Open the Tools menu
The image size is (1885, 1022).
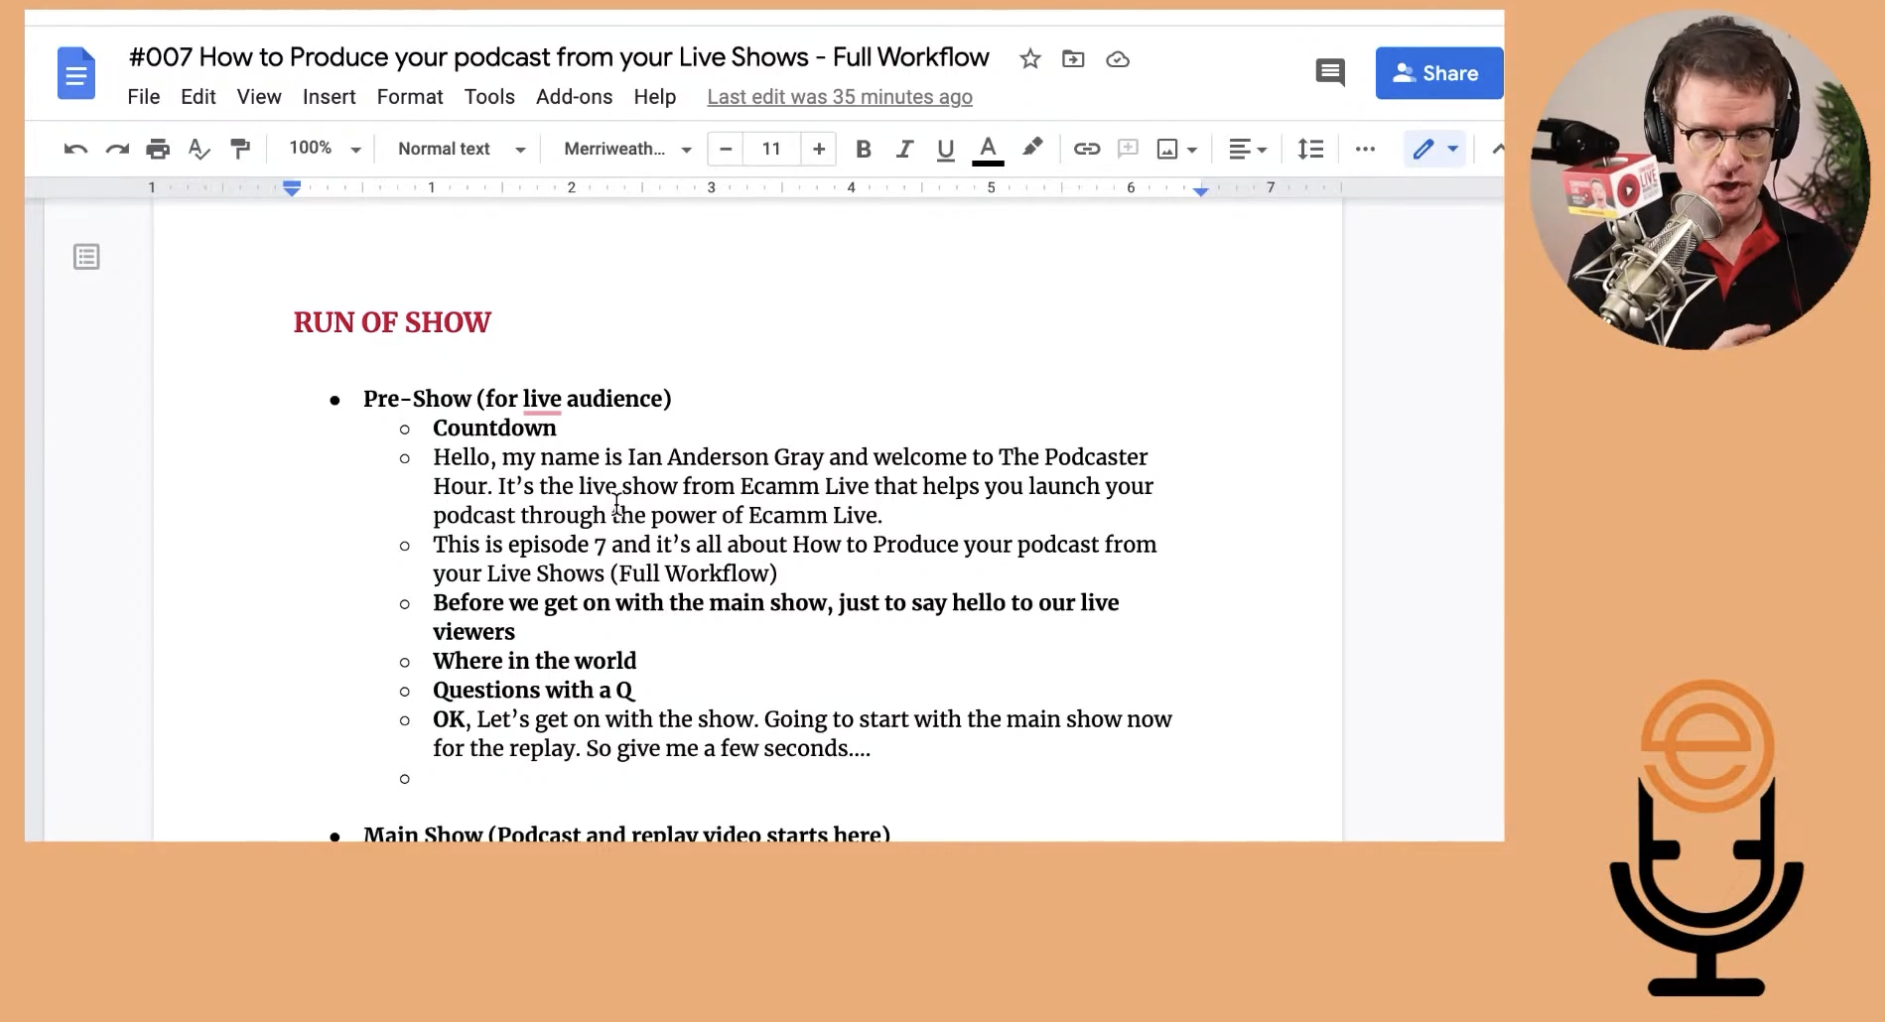[x=489, y=96]
